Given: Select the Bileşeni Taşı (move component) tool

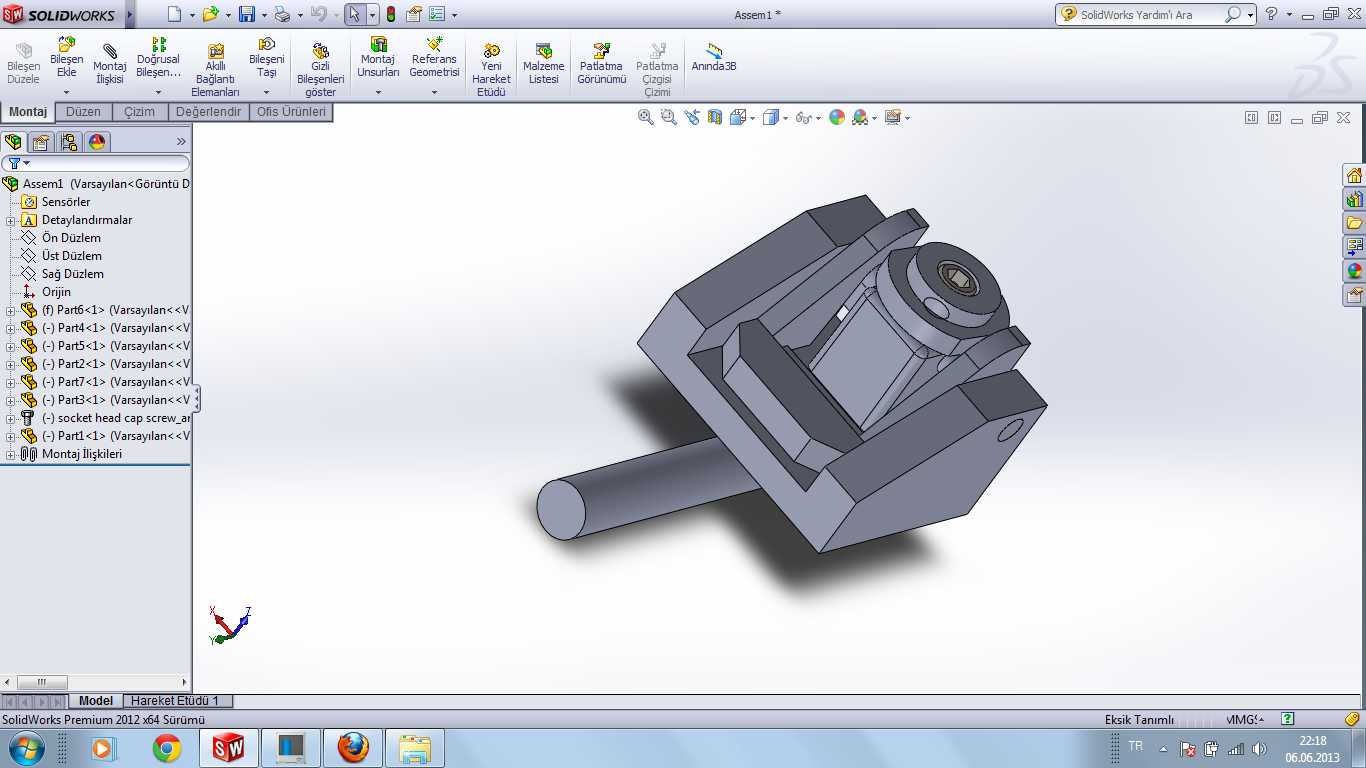Looking at the screenshot, I should 267,45.
